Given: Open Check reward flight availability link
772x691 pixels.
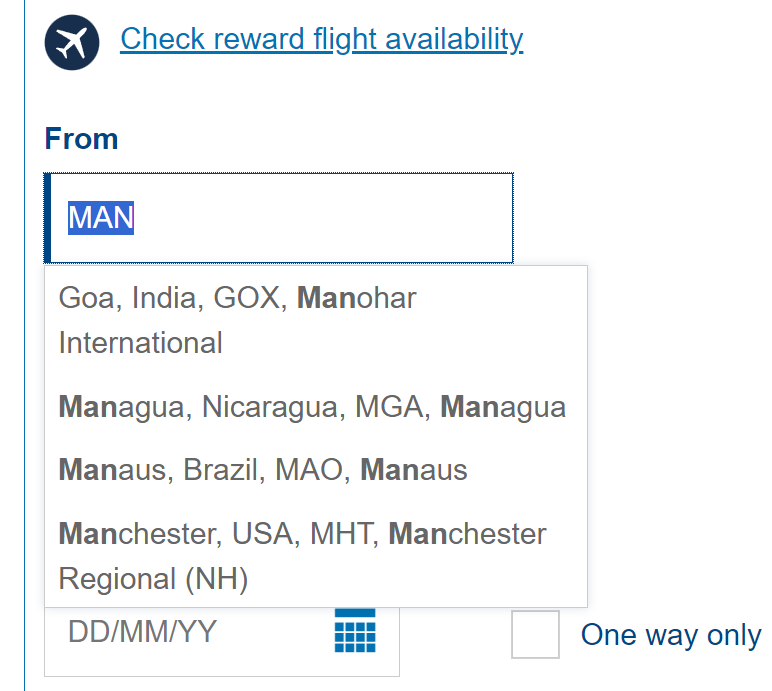Looking at the screenshot, I should coord(321,39).
